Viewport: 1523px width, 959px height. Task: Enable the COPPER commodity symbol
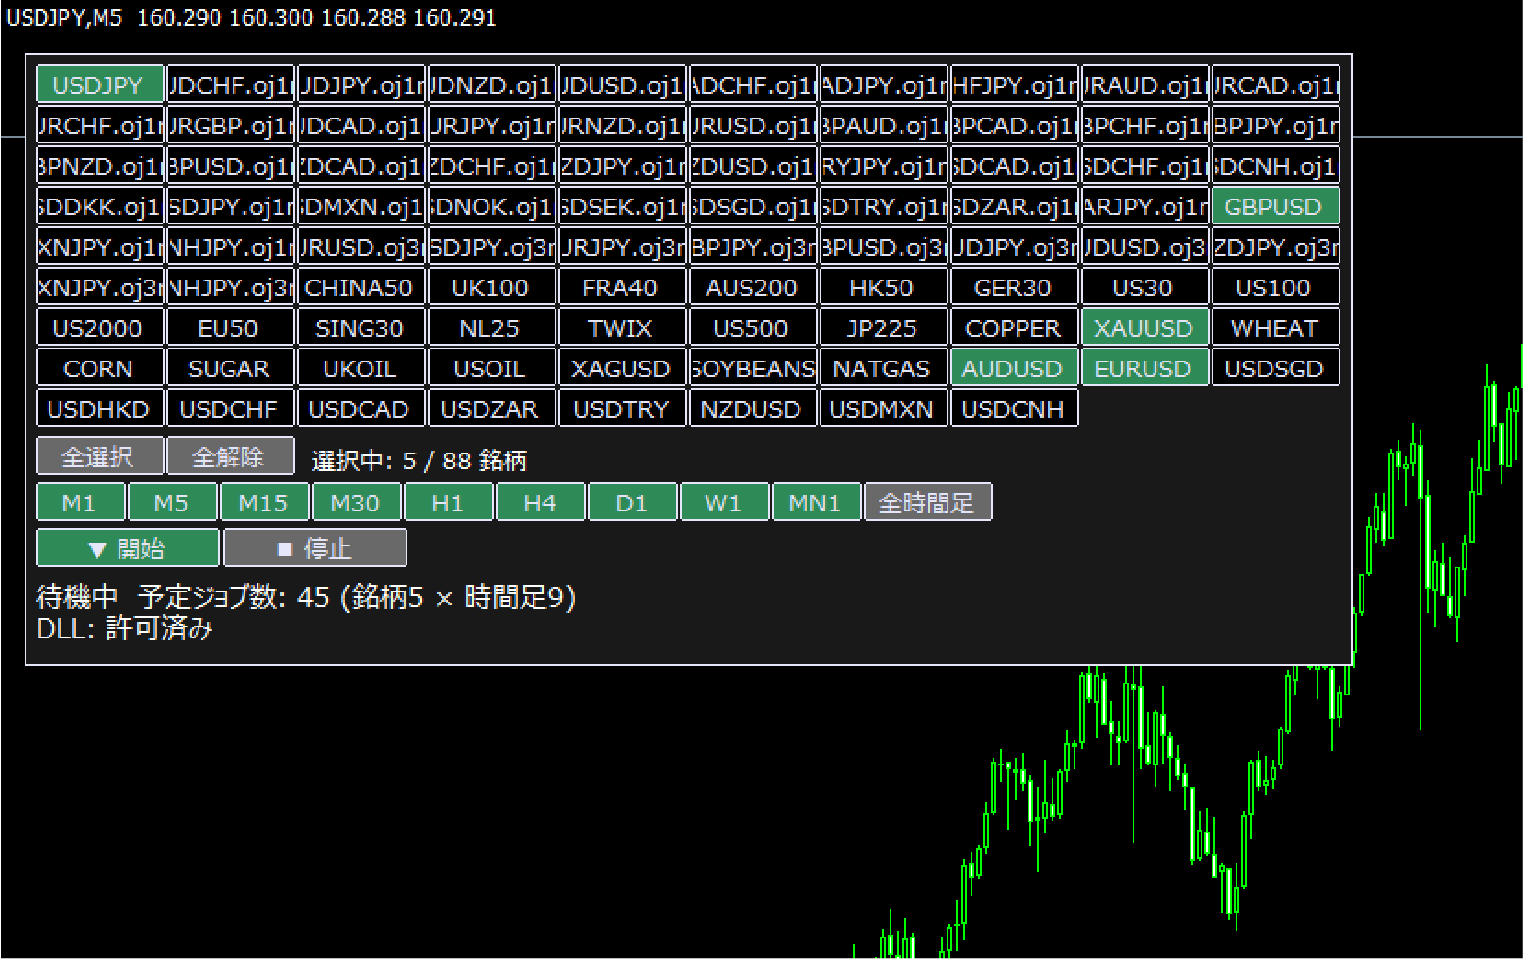tap(1013, 328)
